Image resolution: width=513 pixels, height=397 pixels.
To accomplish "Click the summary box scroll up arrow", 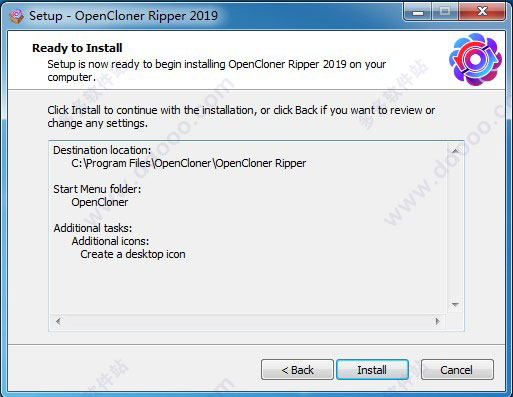I will (455, 151).
